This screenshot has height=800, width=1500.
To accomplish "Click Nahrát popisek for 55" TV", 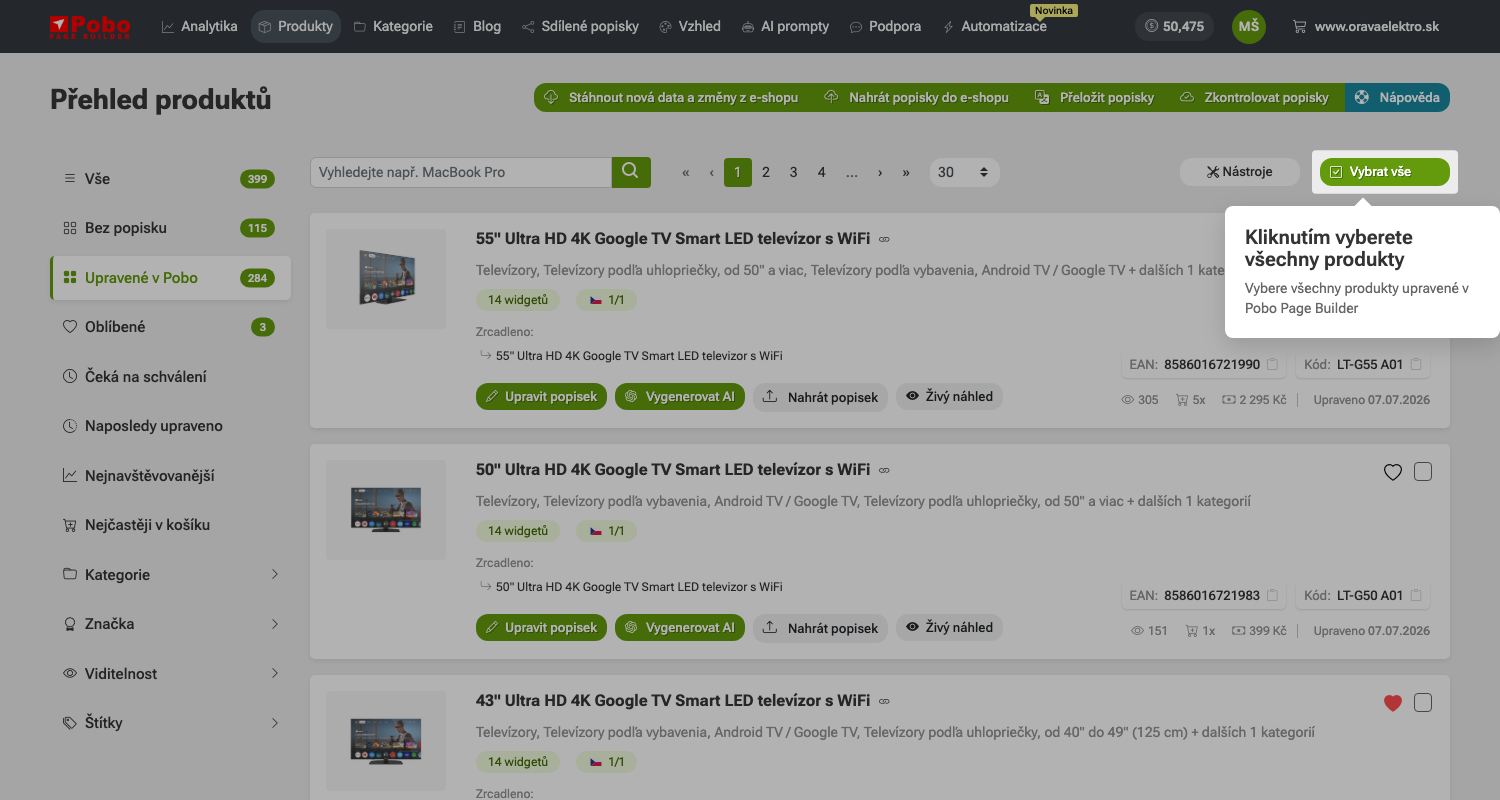I will pyautogui.click(x=820, y=397).
